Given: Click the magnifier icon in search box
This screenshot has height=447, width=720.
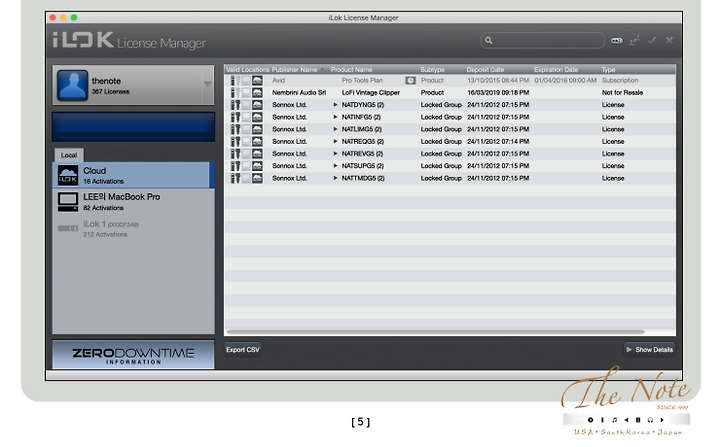Looking at the screenshot, I should [x=489, y=40].
